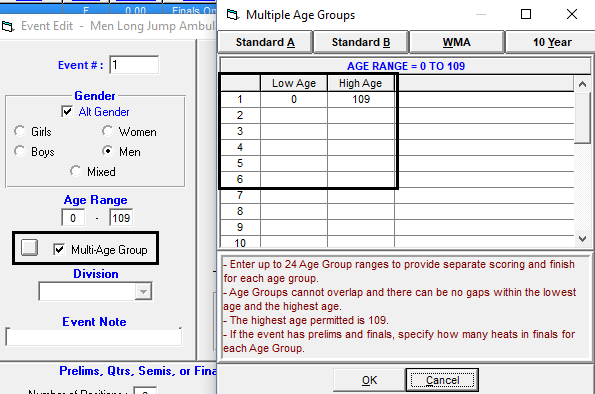Click the Number of Positions input field

[x=145, y=391]
